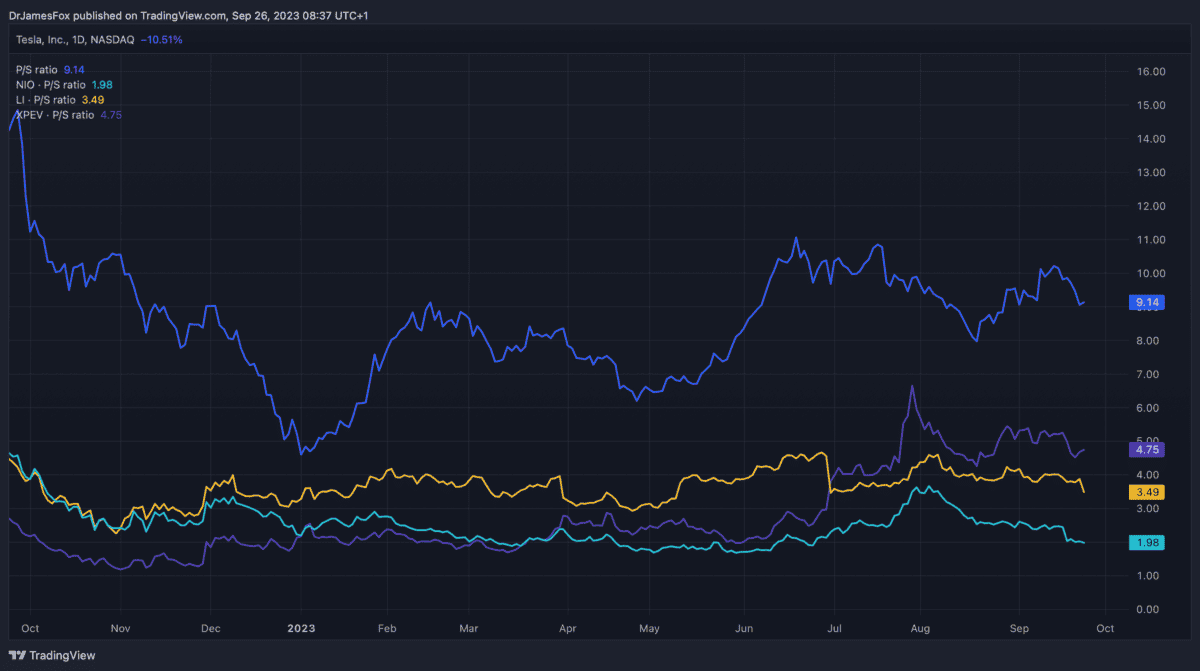Viewport: 1200px width, 671px height.
Task: Click the -10.51% change value
Action: [x=162, y=39]
